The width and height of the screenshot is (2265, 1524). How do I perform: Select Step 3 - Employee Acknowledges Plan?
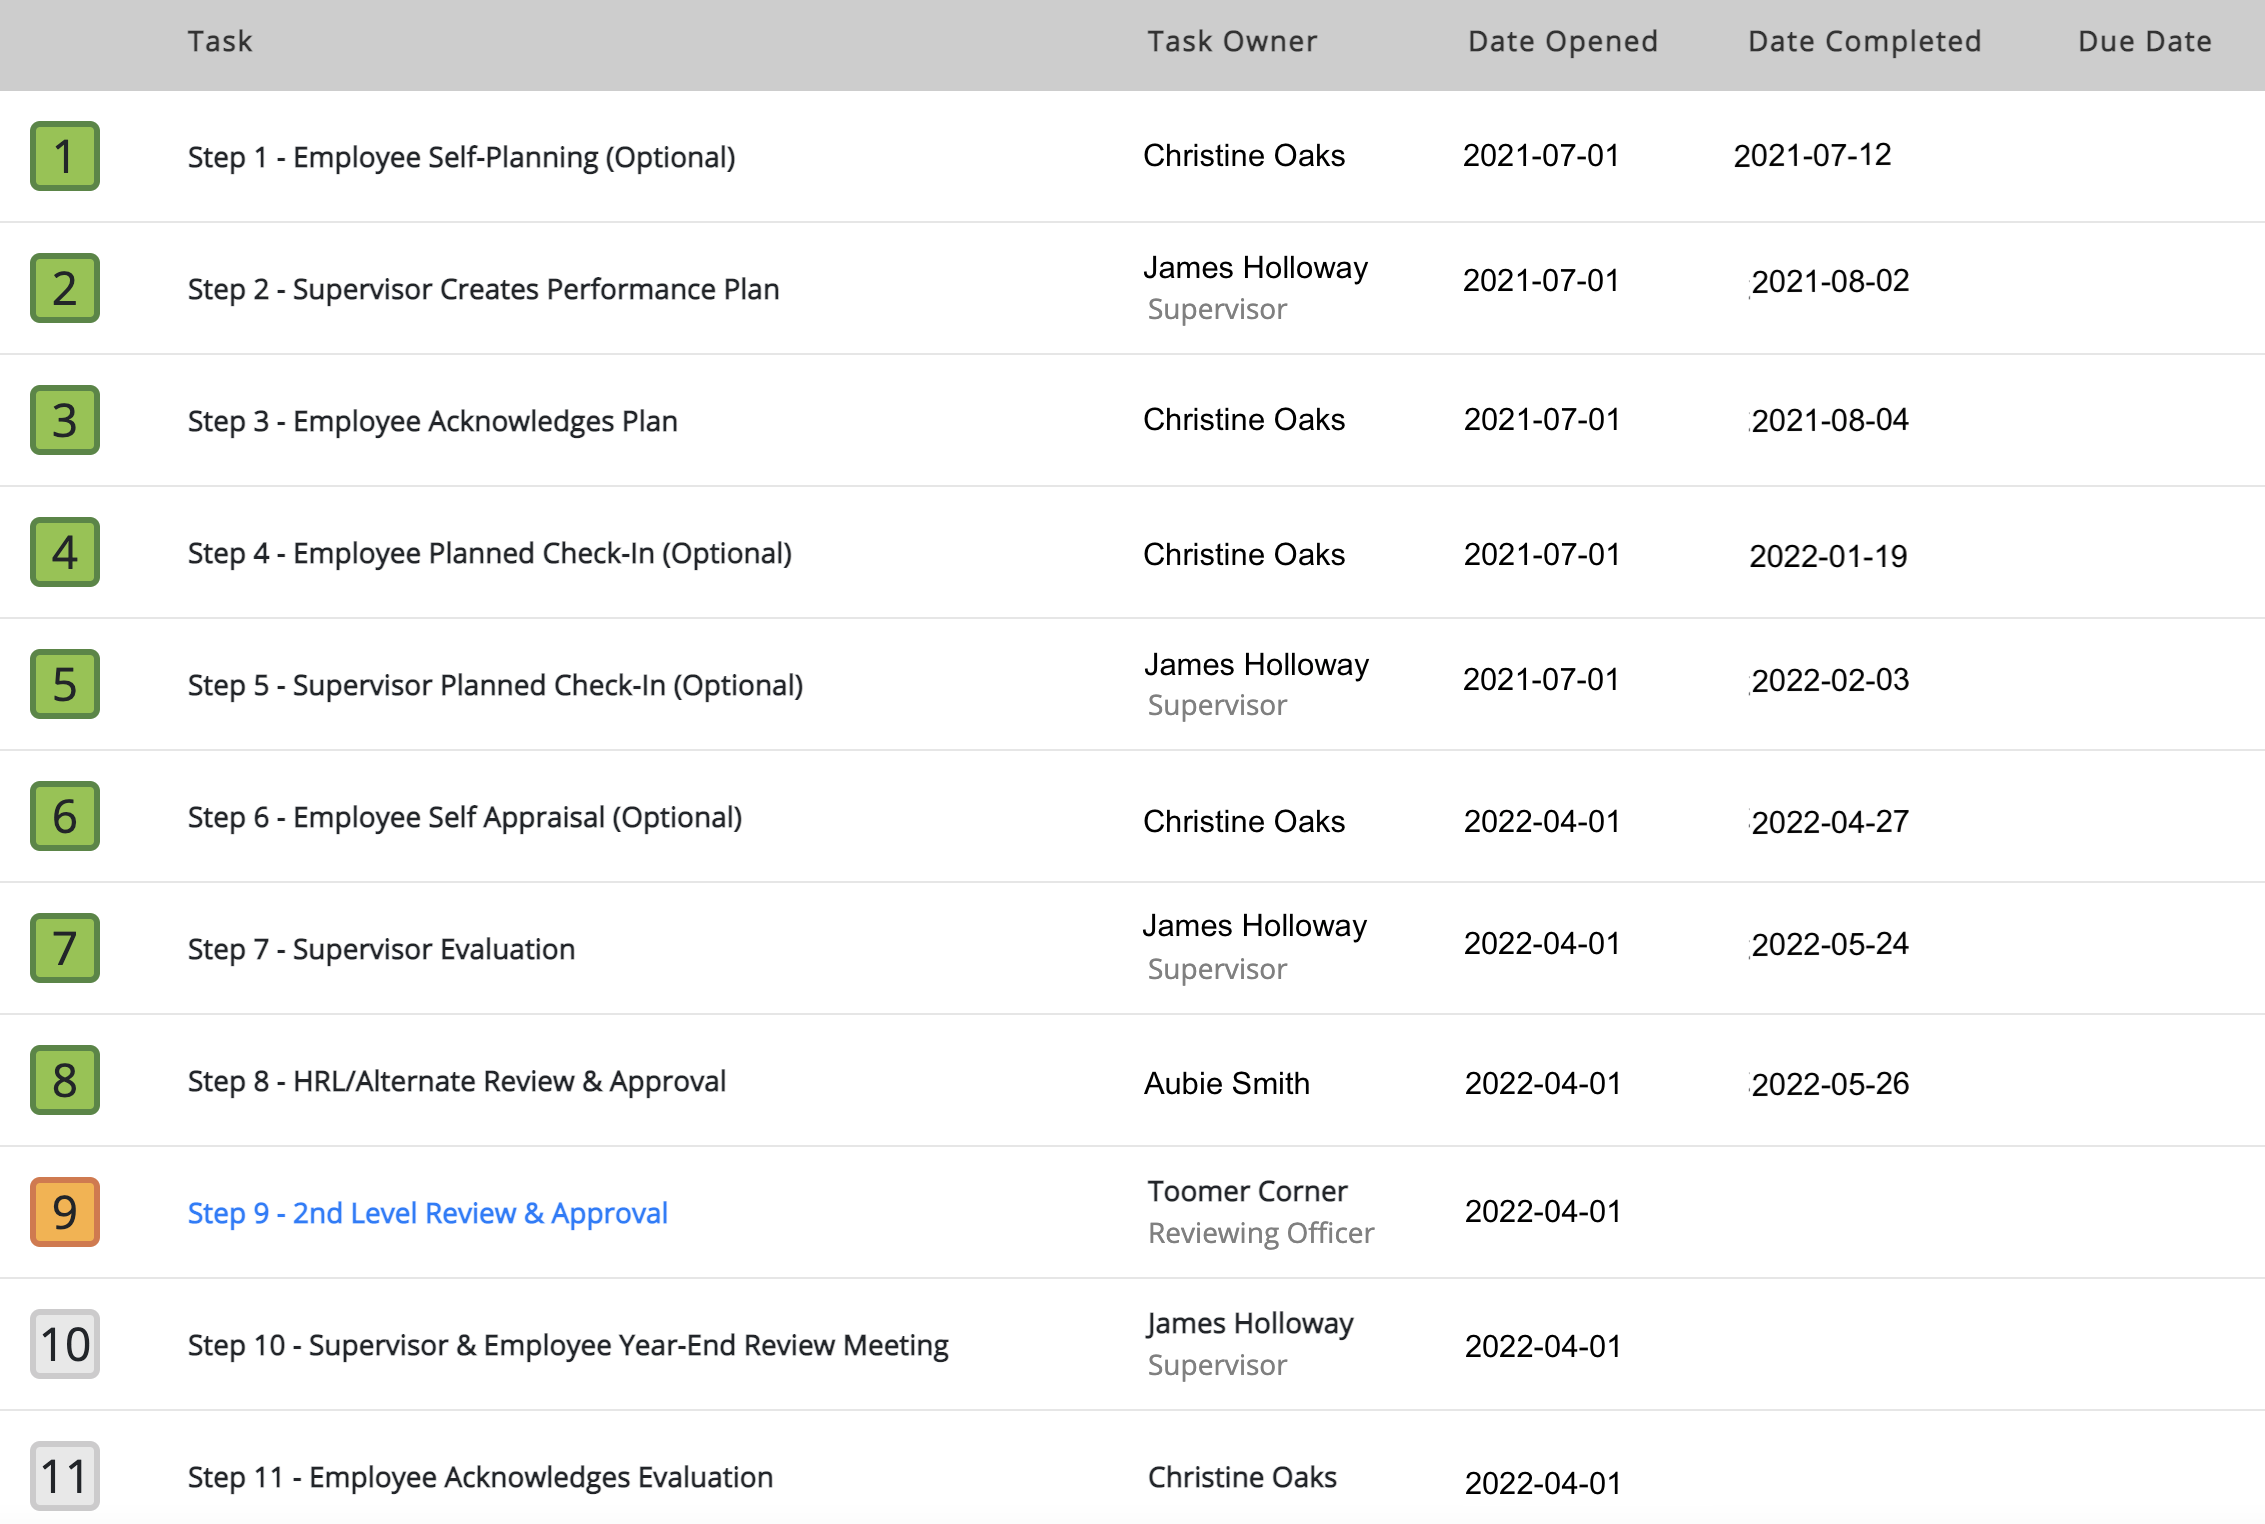pyautogui.click(x=432, y=421)
